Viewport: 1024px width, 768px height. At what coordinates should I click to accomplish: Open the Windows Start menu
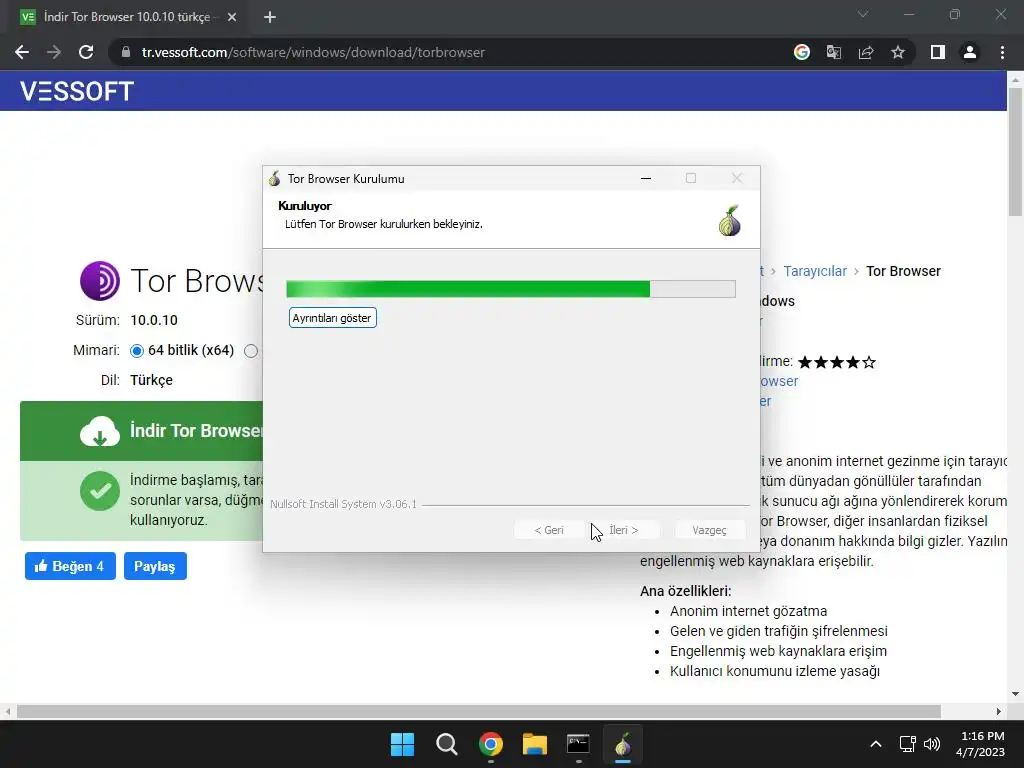click(402, 744)
